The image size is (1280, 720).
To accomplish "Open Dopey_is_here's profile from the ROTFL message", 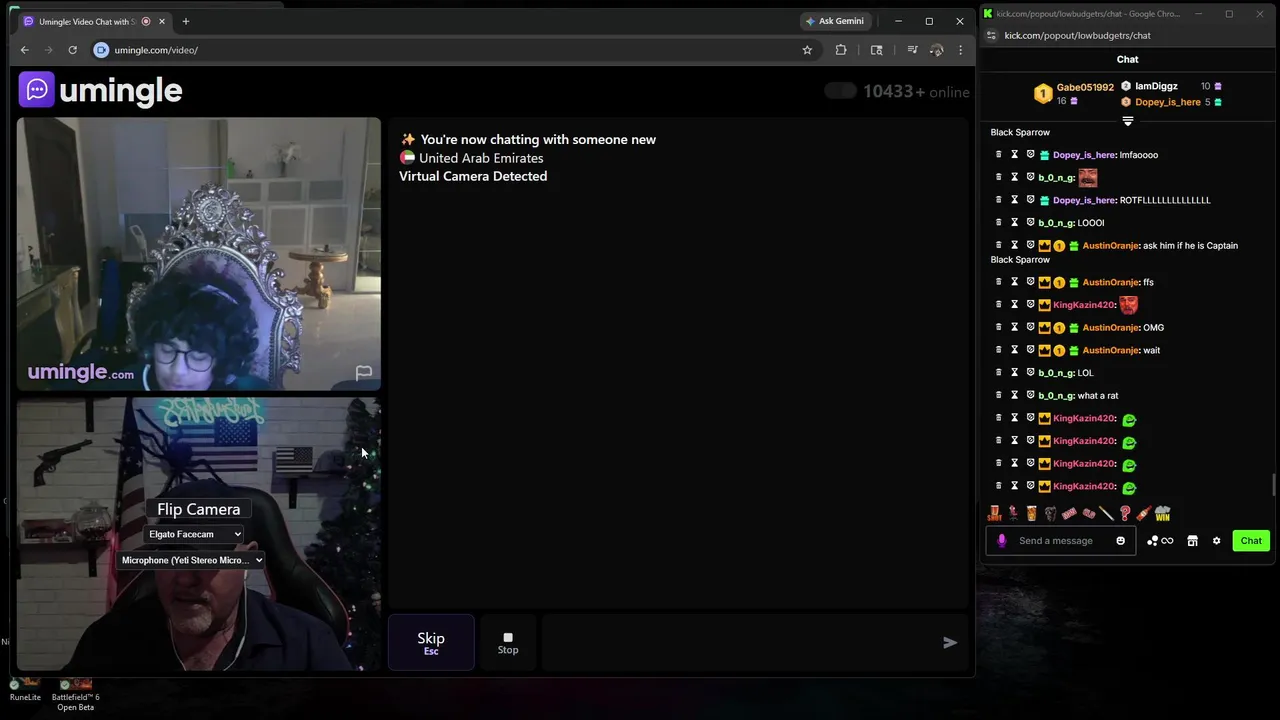I will (1084, 200).
